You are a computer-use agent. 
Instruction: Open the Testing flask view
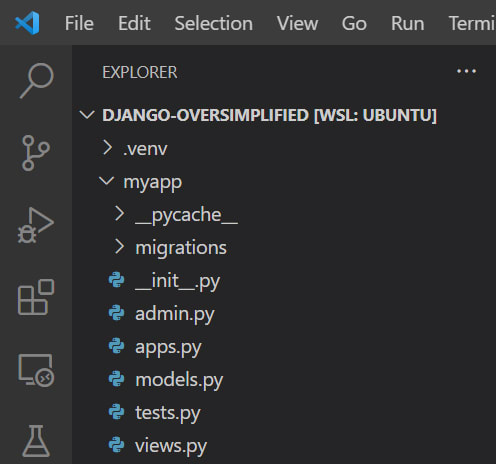(x=36, y=441)
